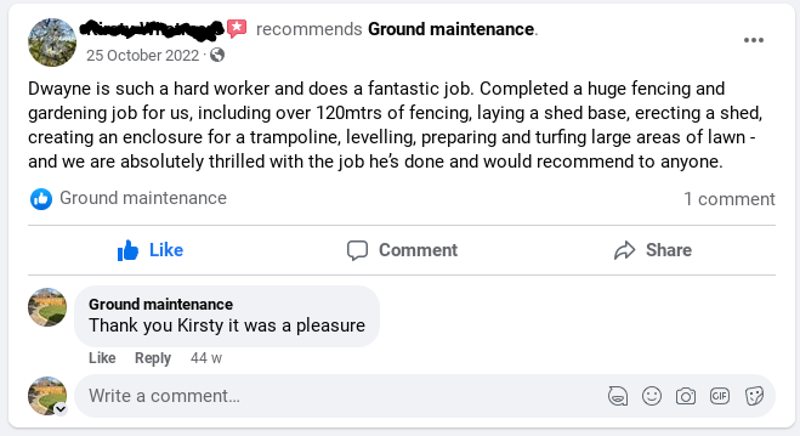Open the three-dot post options menu
The width and height of the screenshot is (800, 436).
[x=753, y=40]
